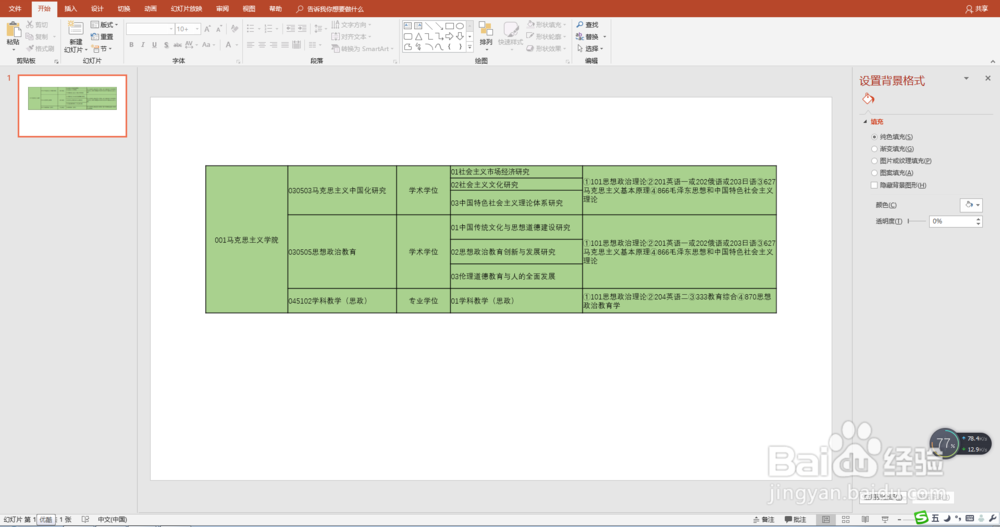Click the wrench icon in the IME toolbar
The height and width of the screenshot is (527, 1000).
[992, 519]
